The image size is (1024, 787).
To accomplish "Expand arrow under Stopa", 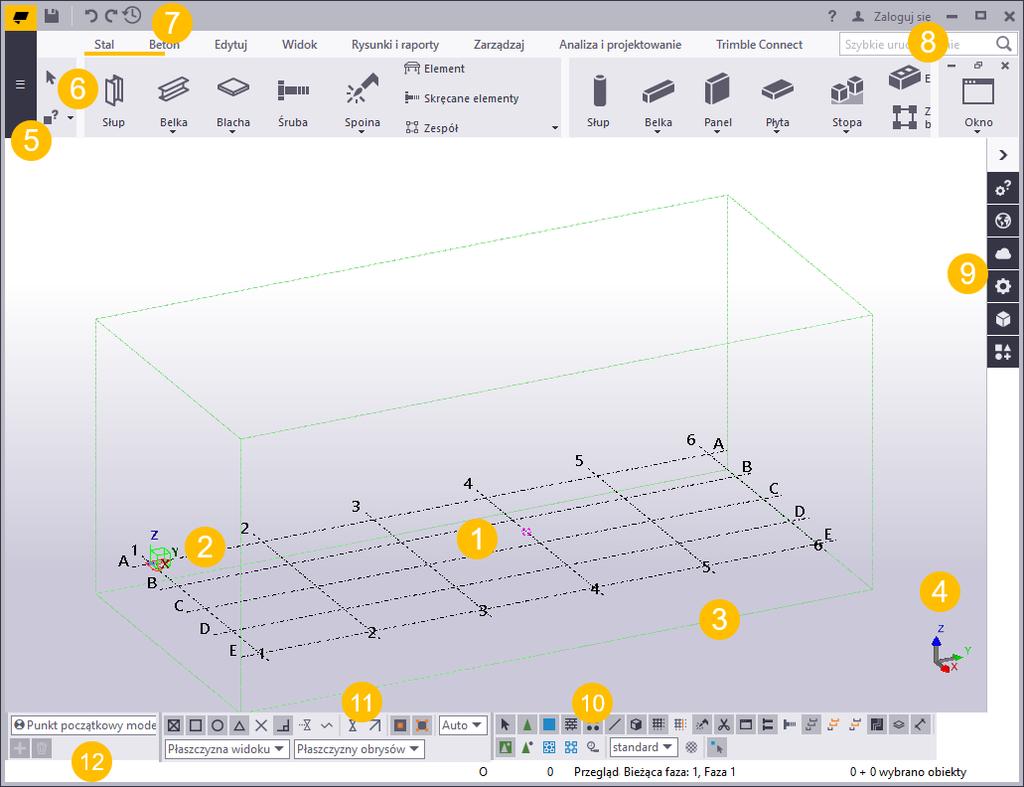I will click(846, 132).
